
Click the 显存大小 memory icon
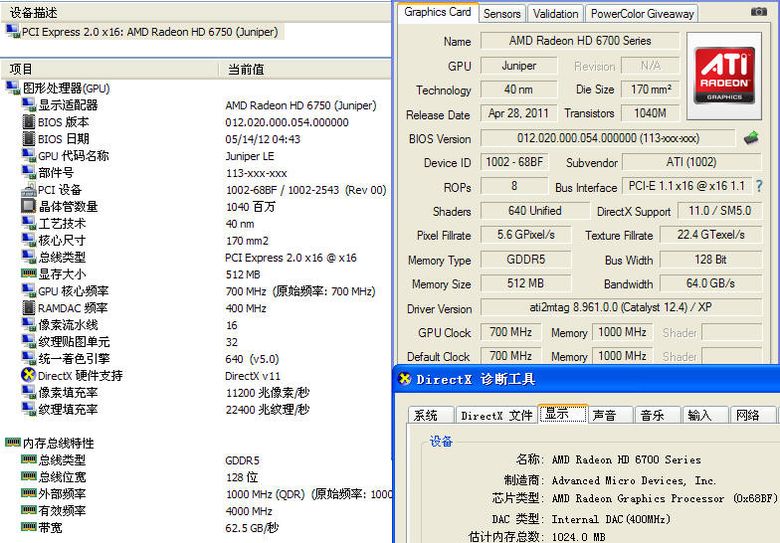click(x=29, y=273)
